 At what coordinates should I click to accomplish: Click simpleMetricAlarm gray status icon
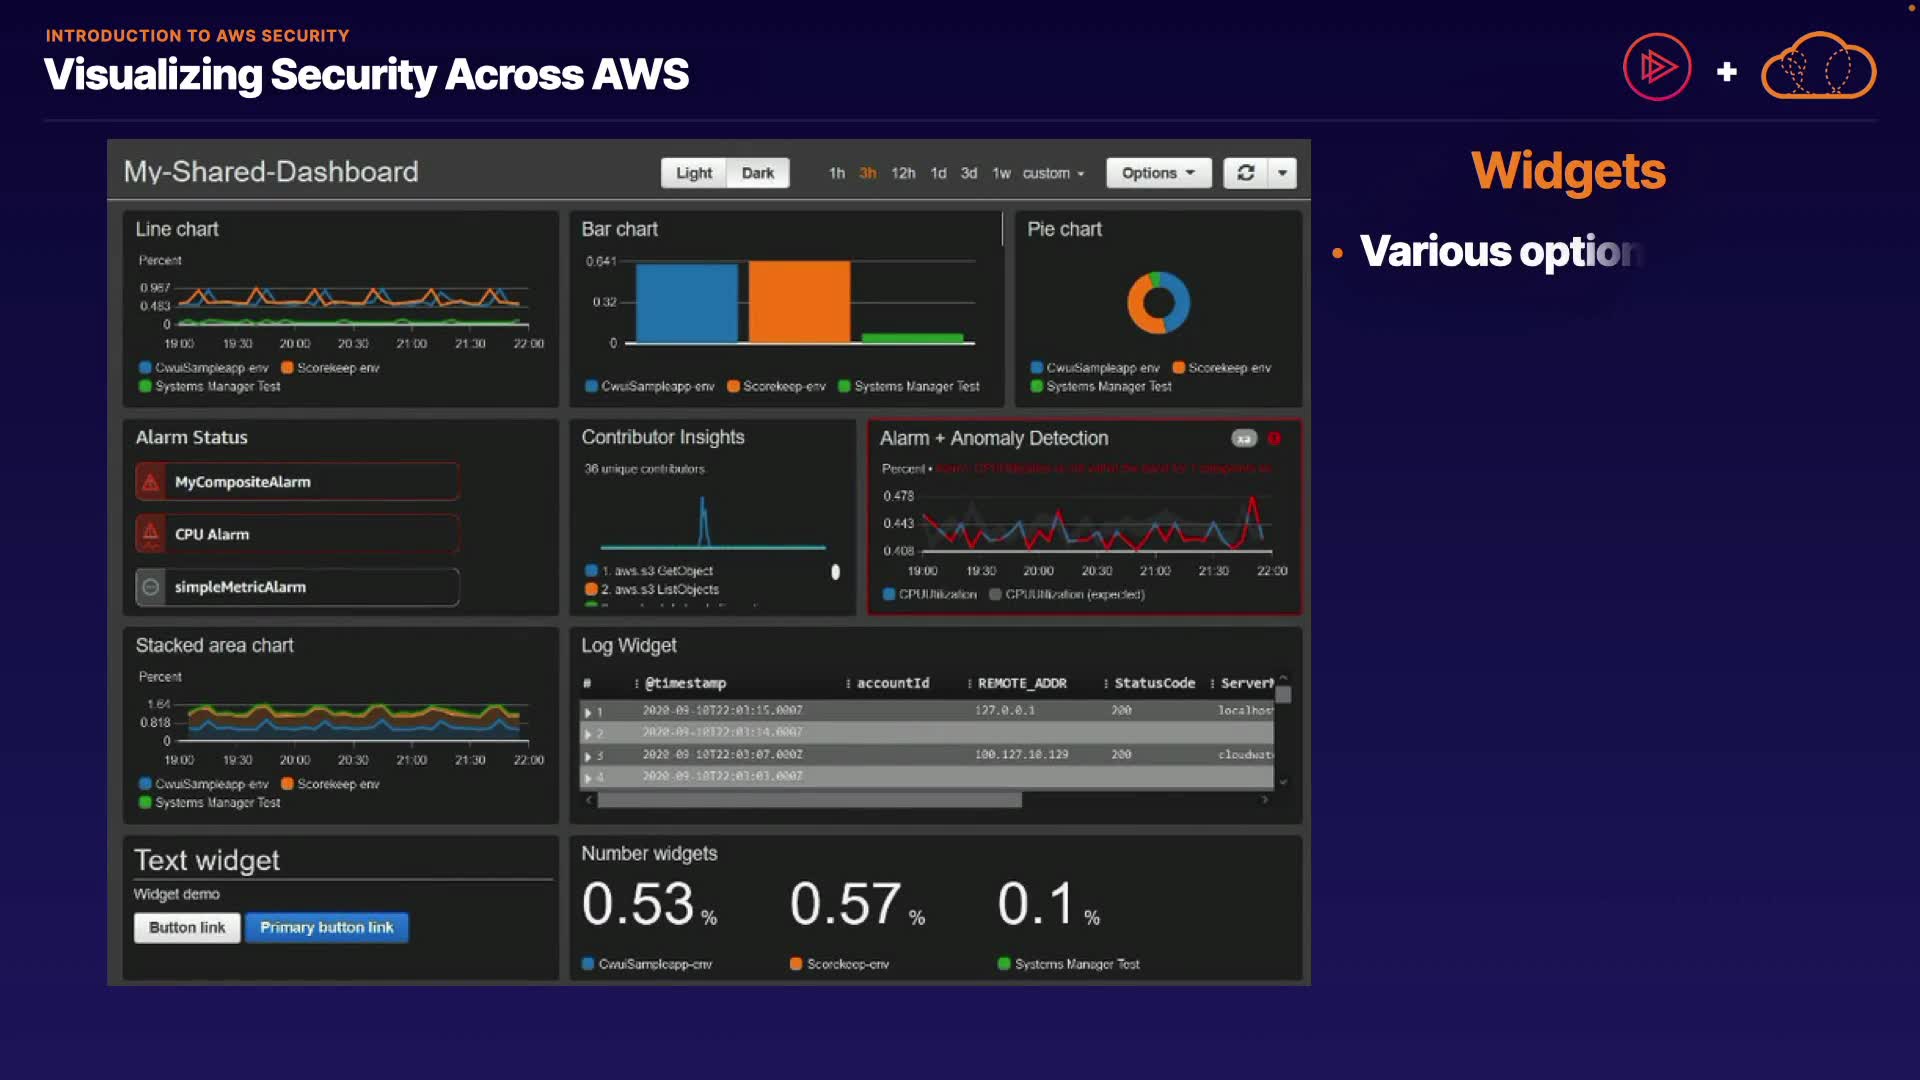[151, 587]
